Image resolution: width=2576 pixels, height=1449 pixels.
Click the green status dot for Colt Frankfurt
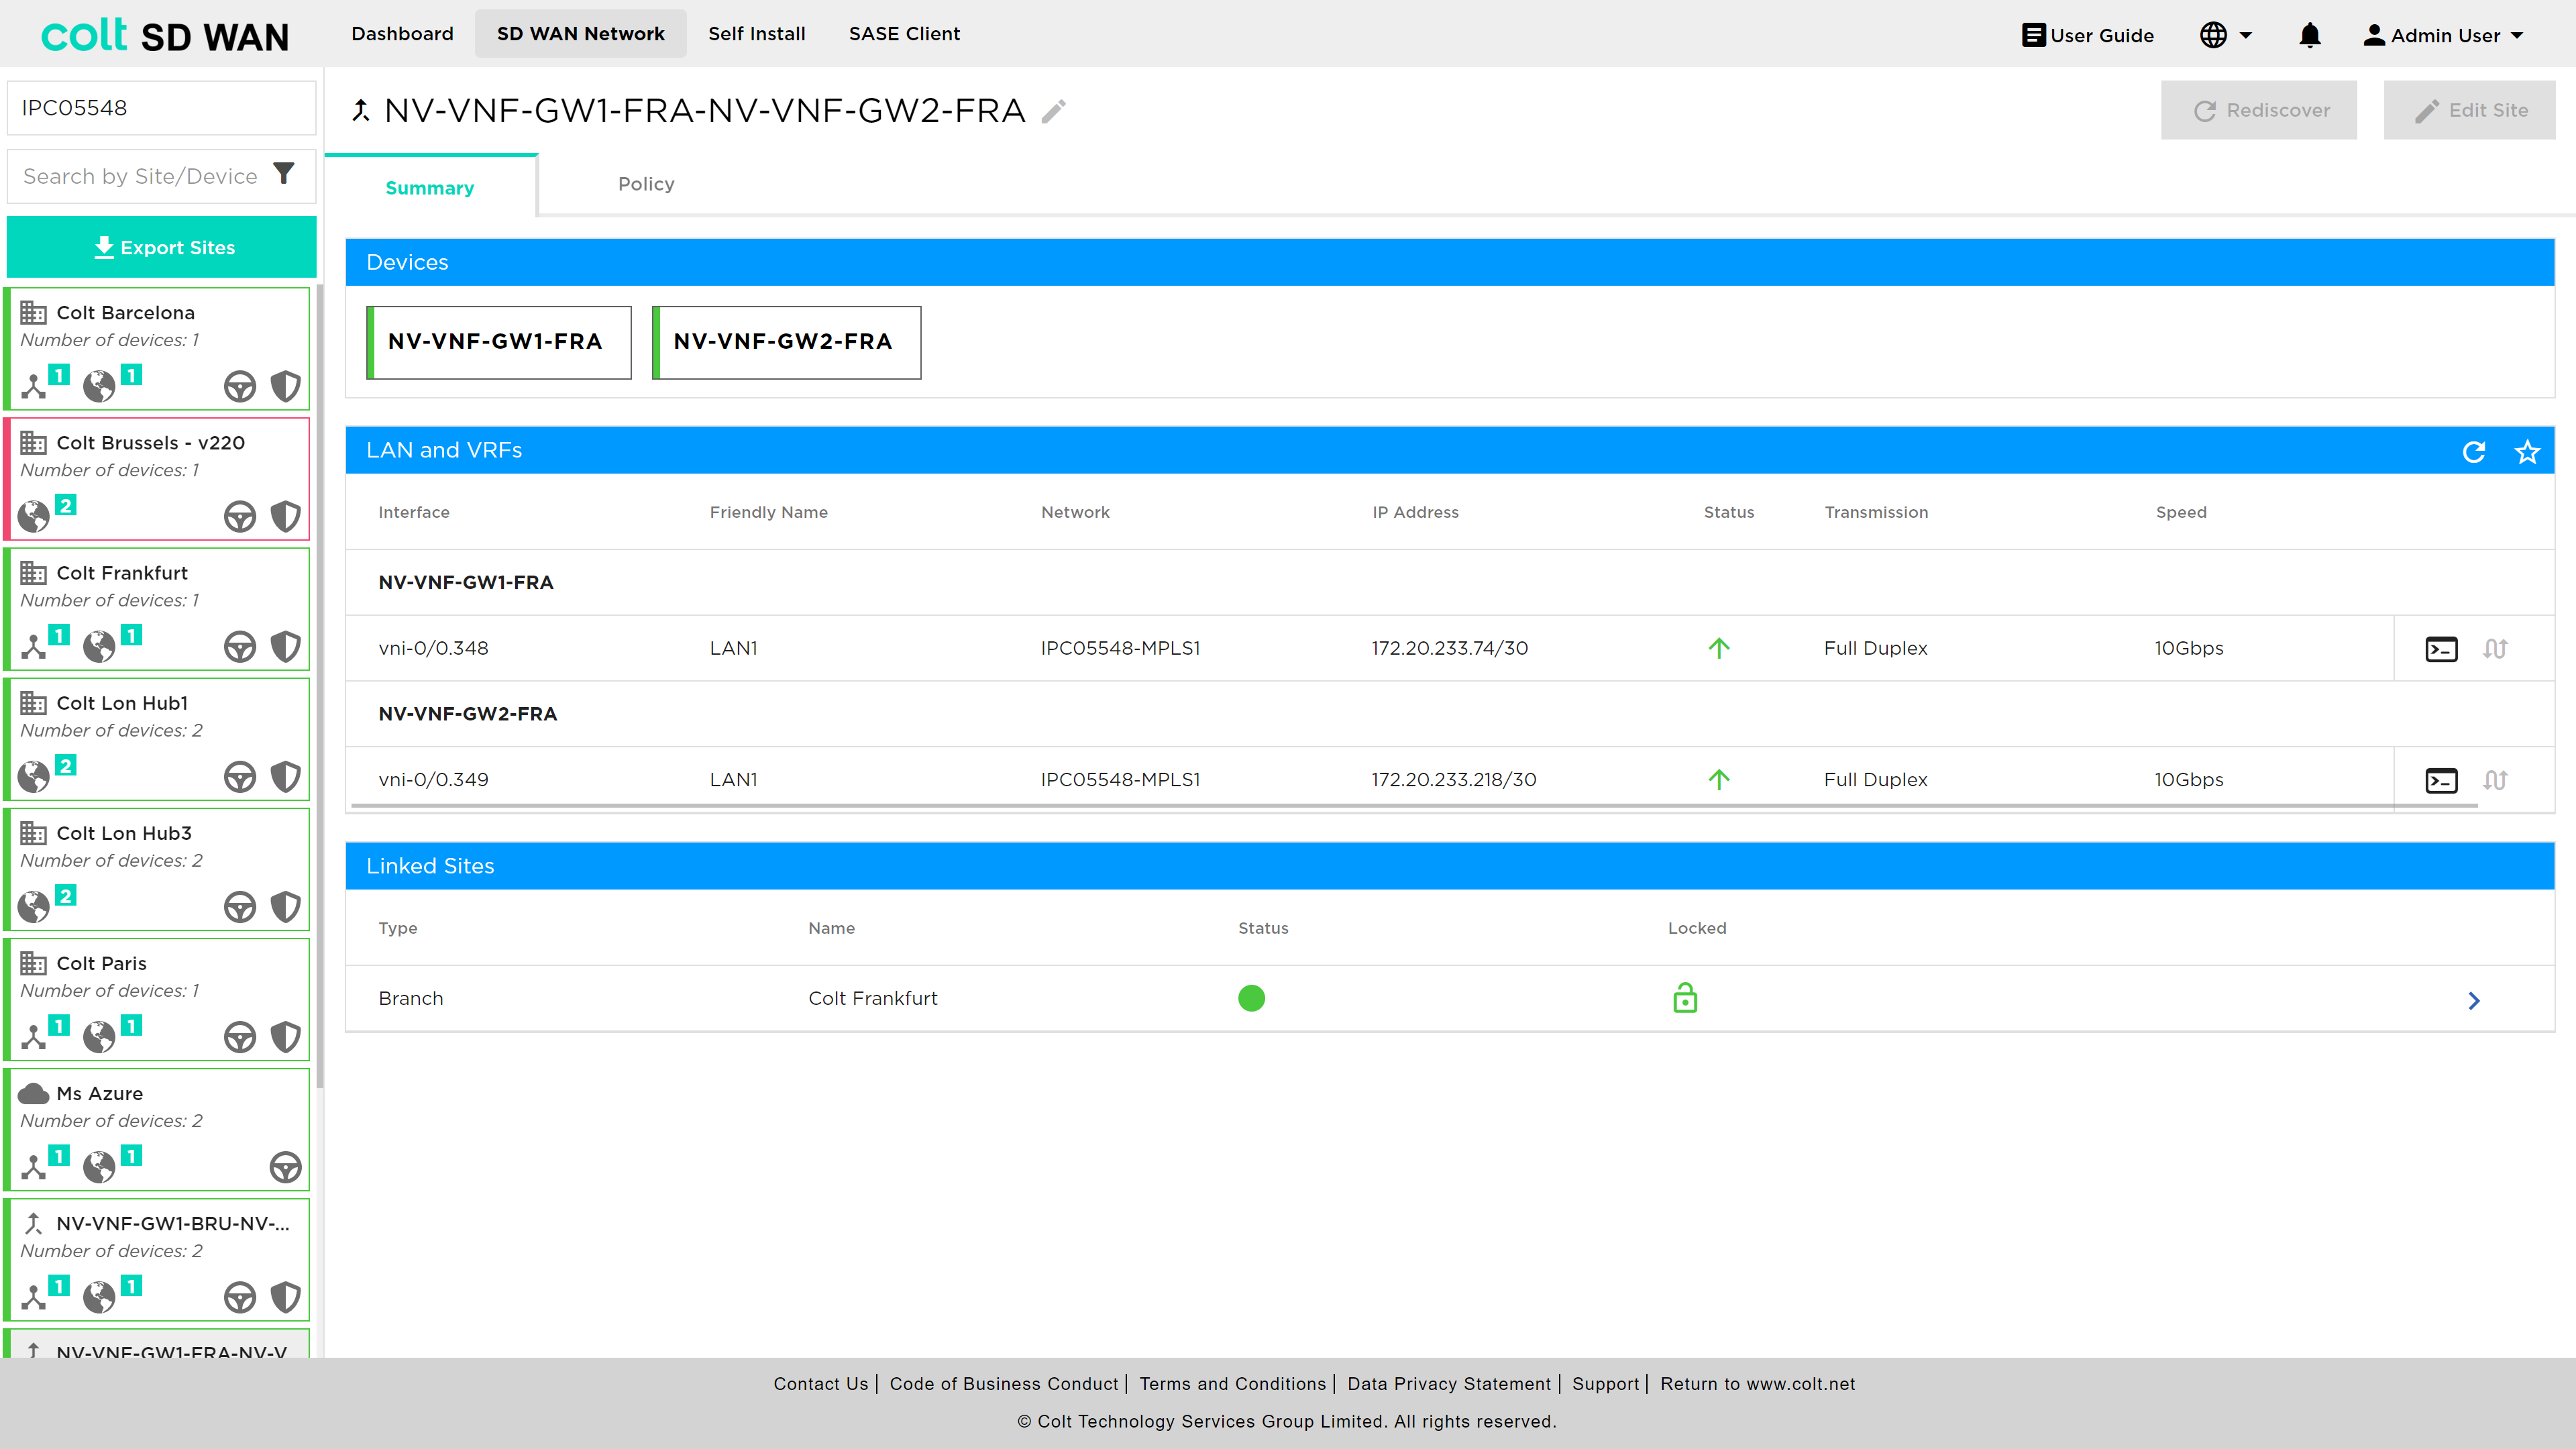coord(1251,998)
